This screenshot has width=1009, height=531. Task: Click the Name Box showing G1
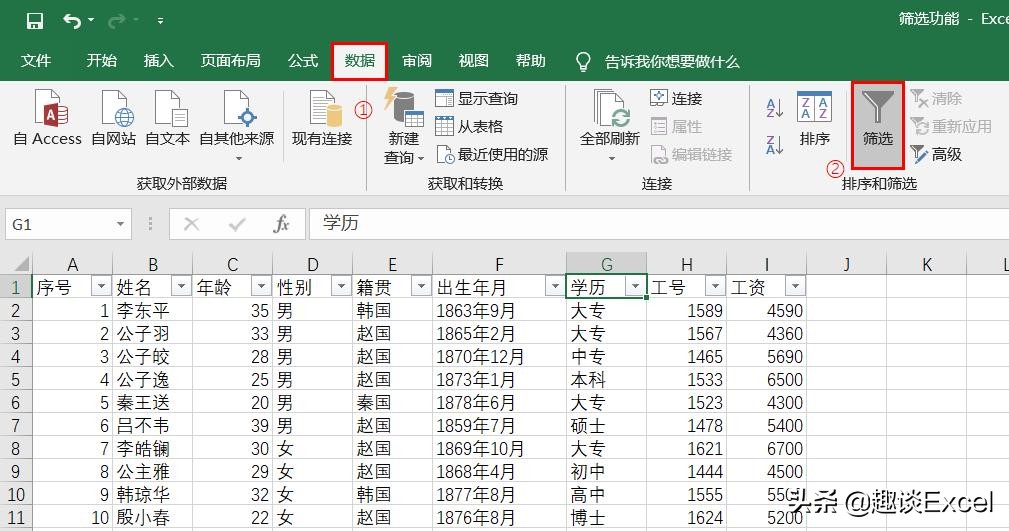(58, 225)
